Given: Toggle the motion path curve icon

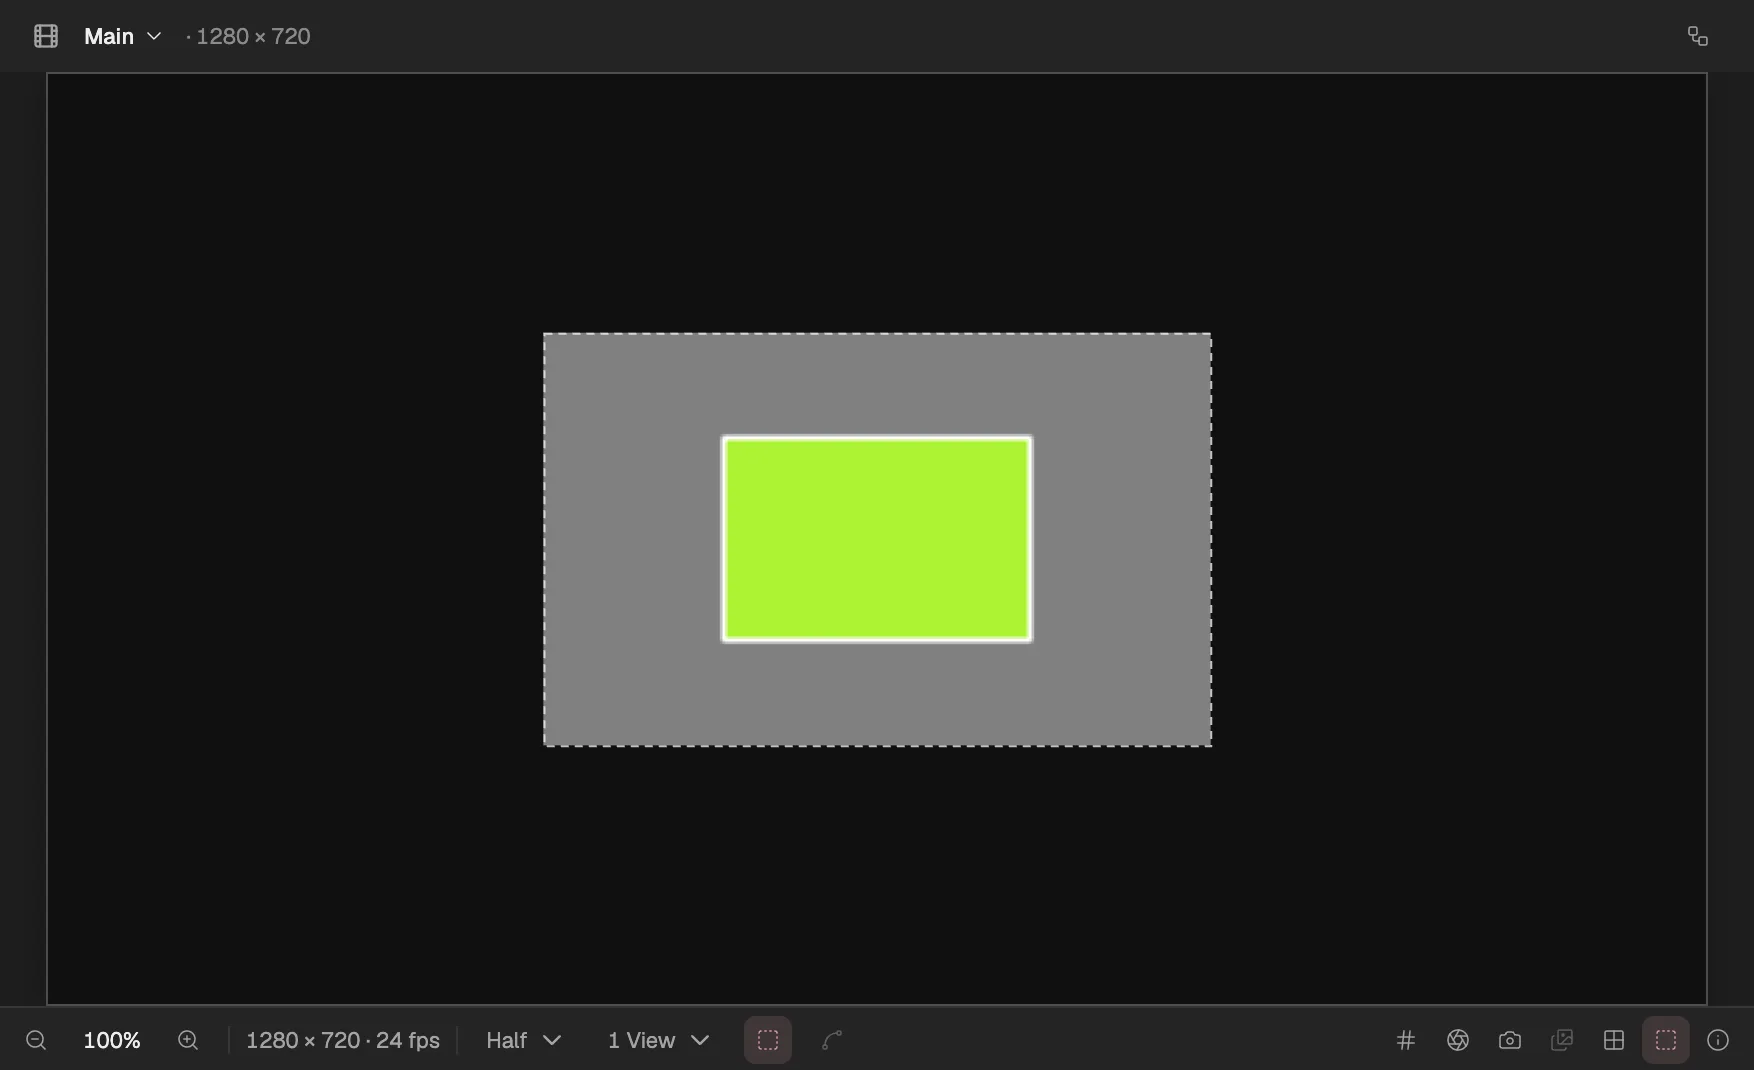Looking at the screenshot, I should [832, 1040].
